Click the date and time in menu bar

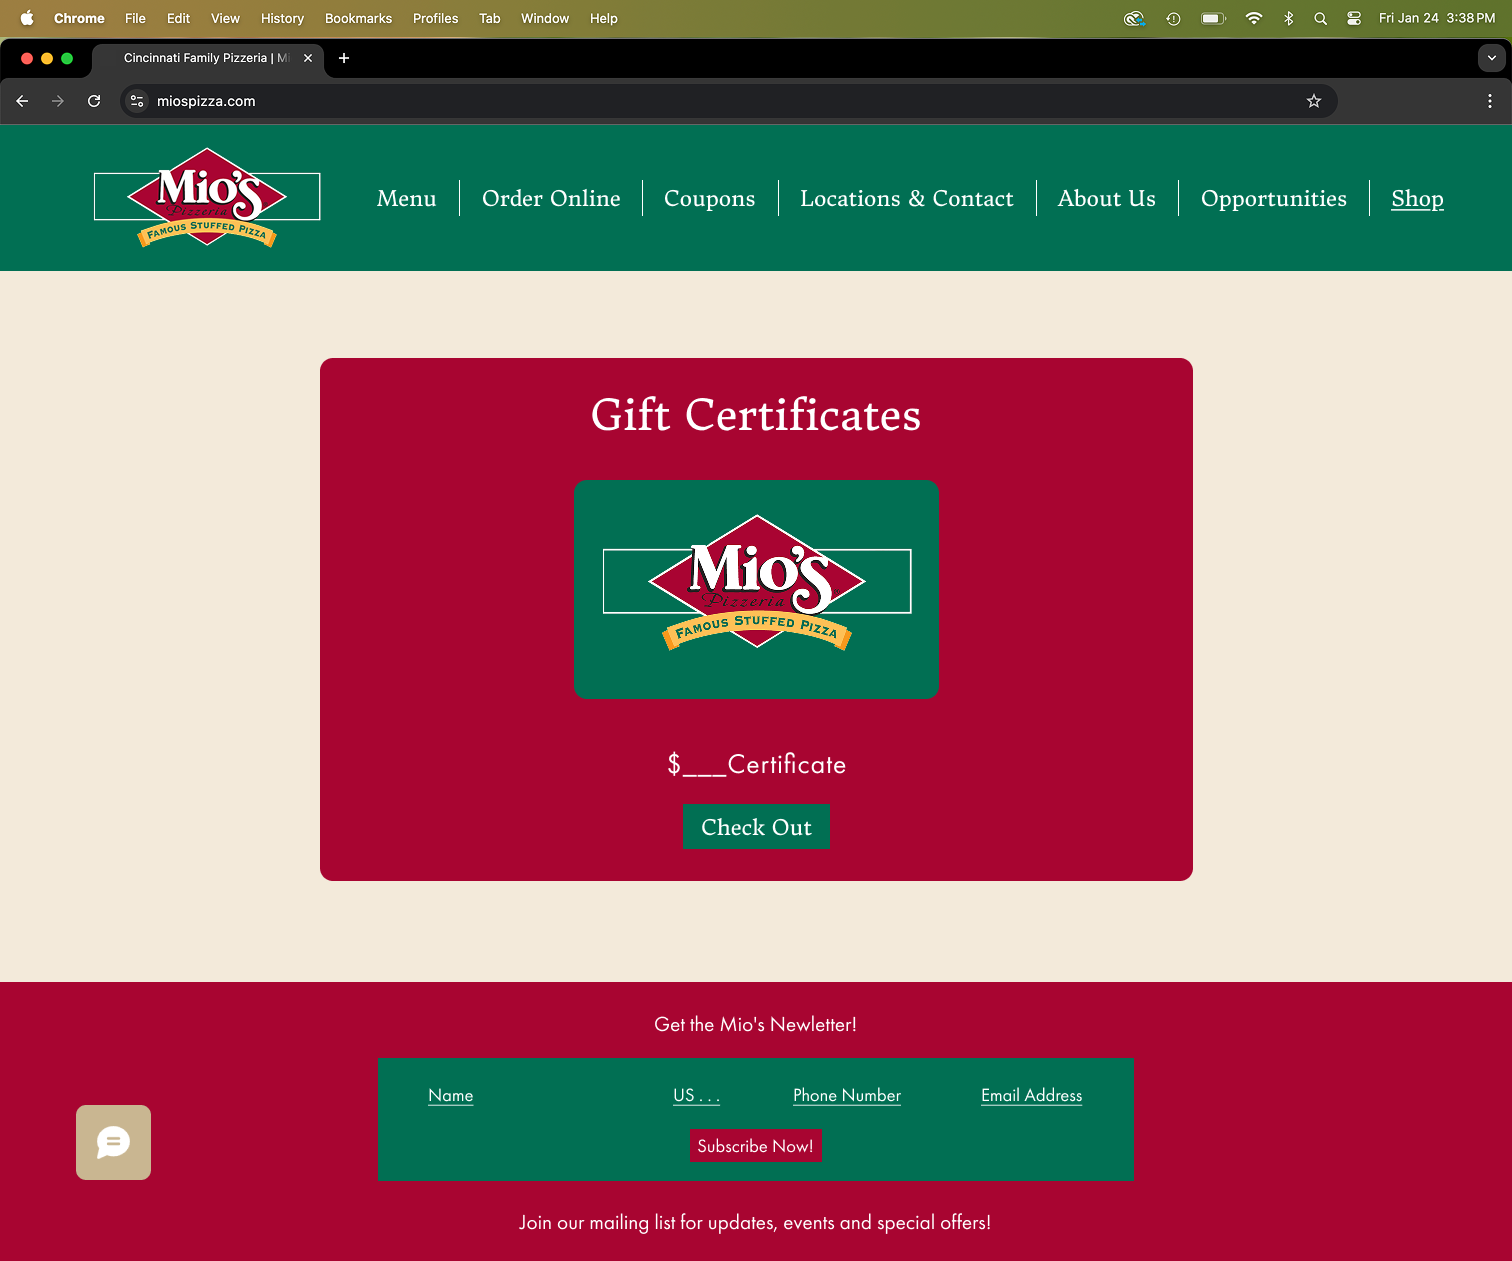click(x=1437, y=18)
